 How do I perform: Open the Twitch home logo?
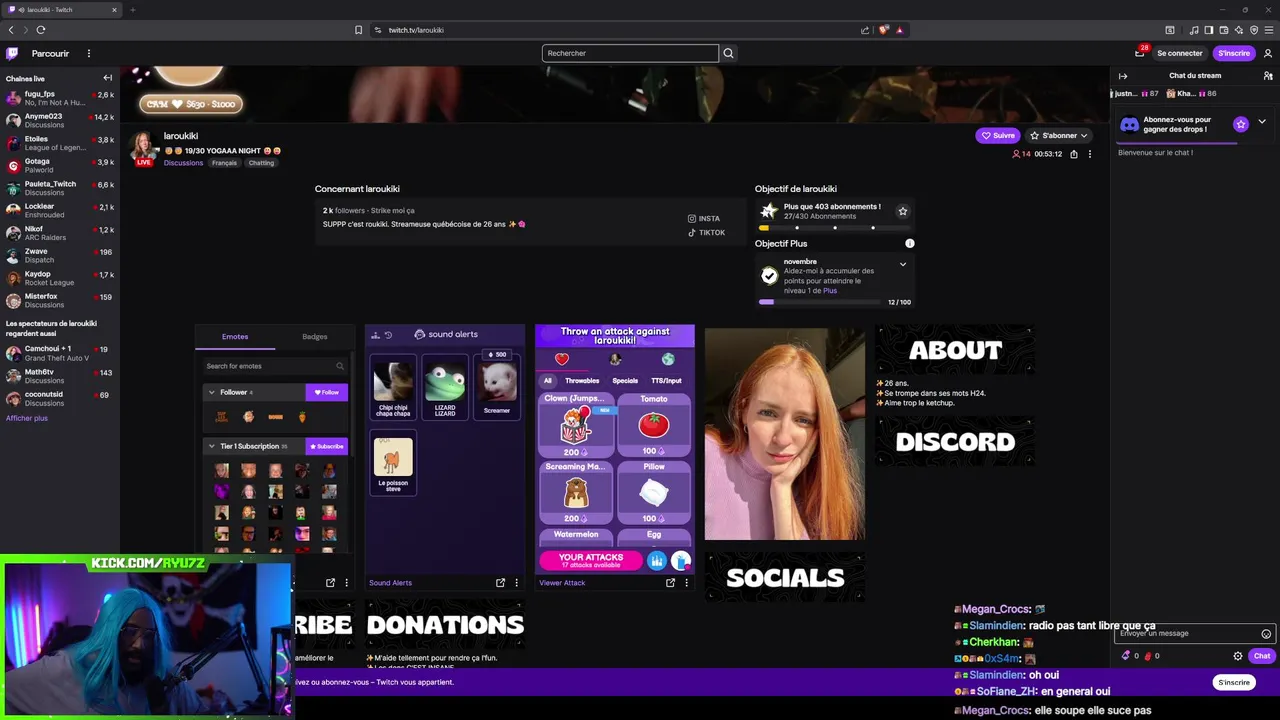[x=12, y=53]
